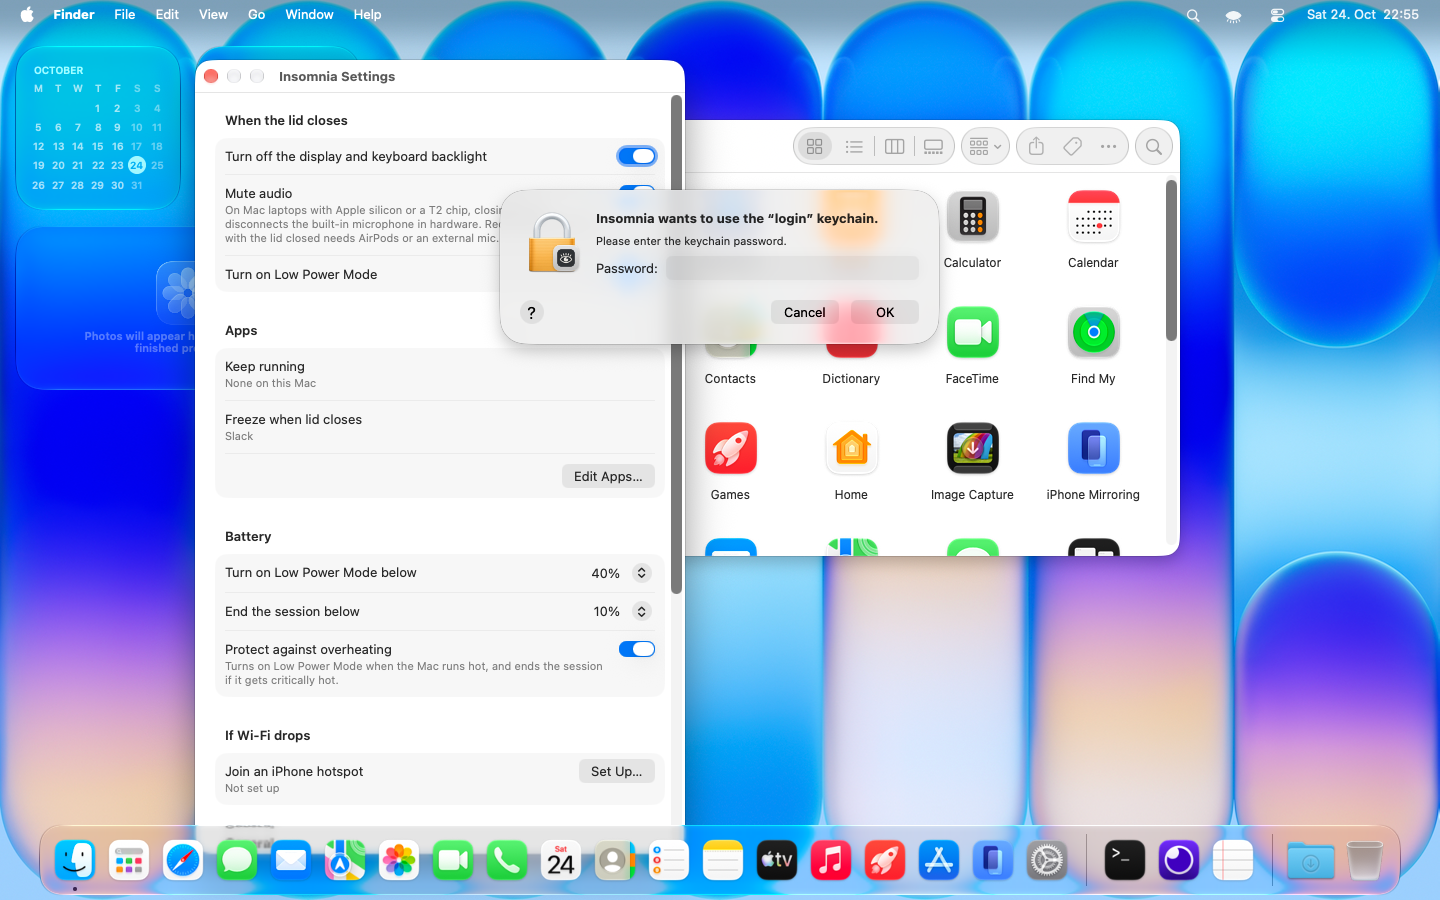Open Finder group-by dropdown in toolbar
This screenshot has width=1440, height=900.
click(x=985, y=147)
